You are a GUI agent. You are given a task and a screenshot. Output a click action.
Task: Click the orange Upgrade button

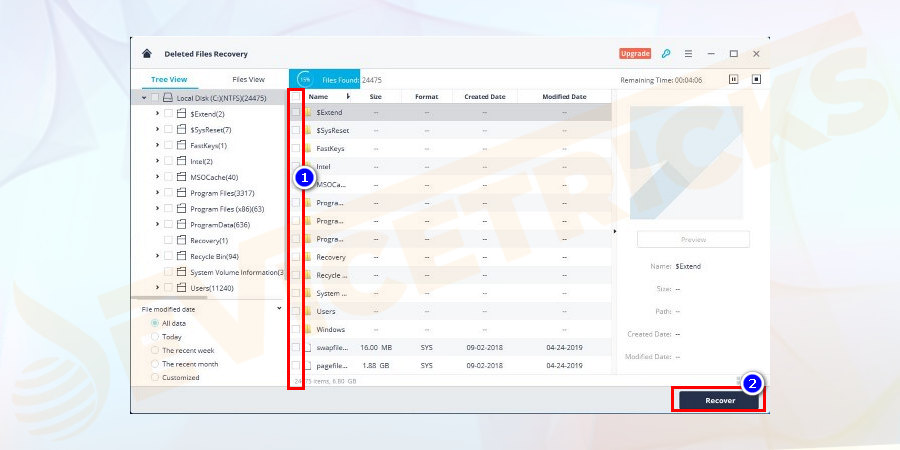point(635,53)
